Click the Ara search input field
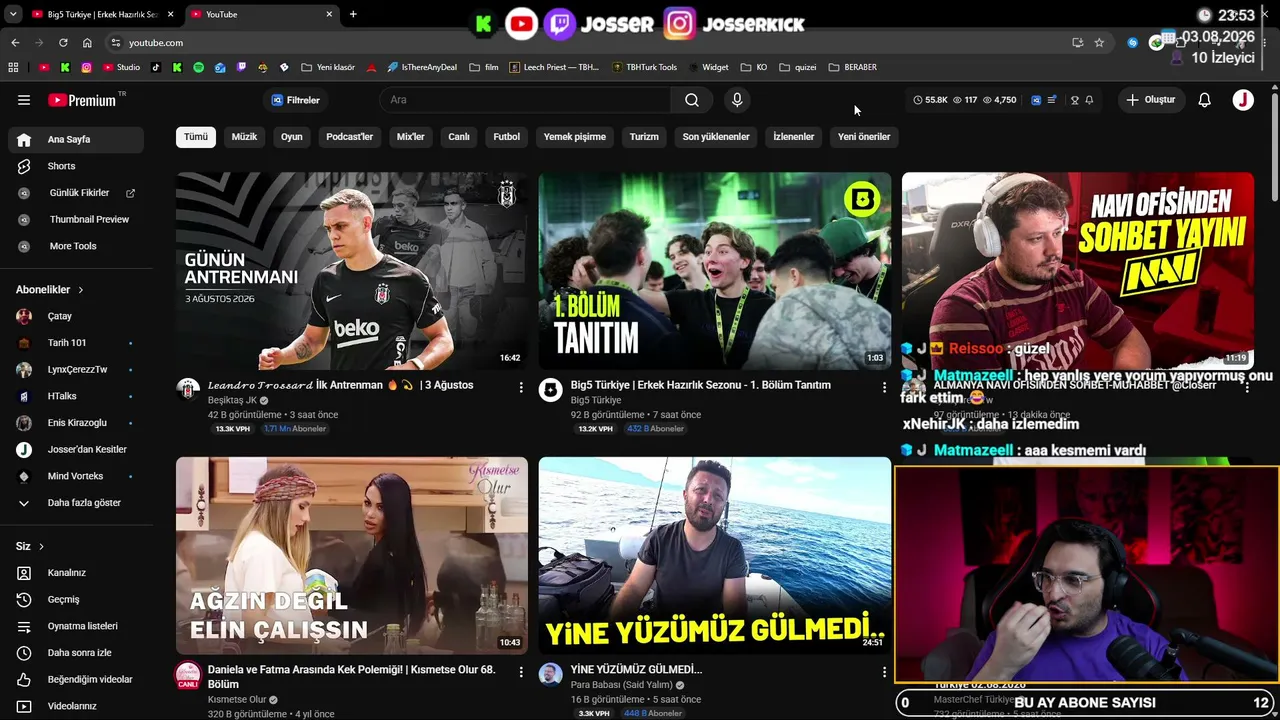This screenshot has height=720, width=1280. (x=525, y=100)
